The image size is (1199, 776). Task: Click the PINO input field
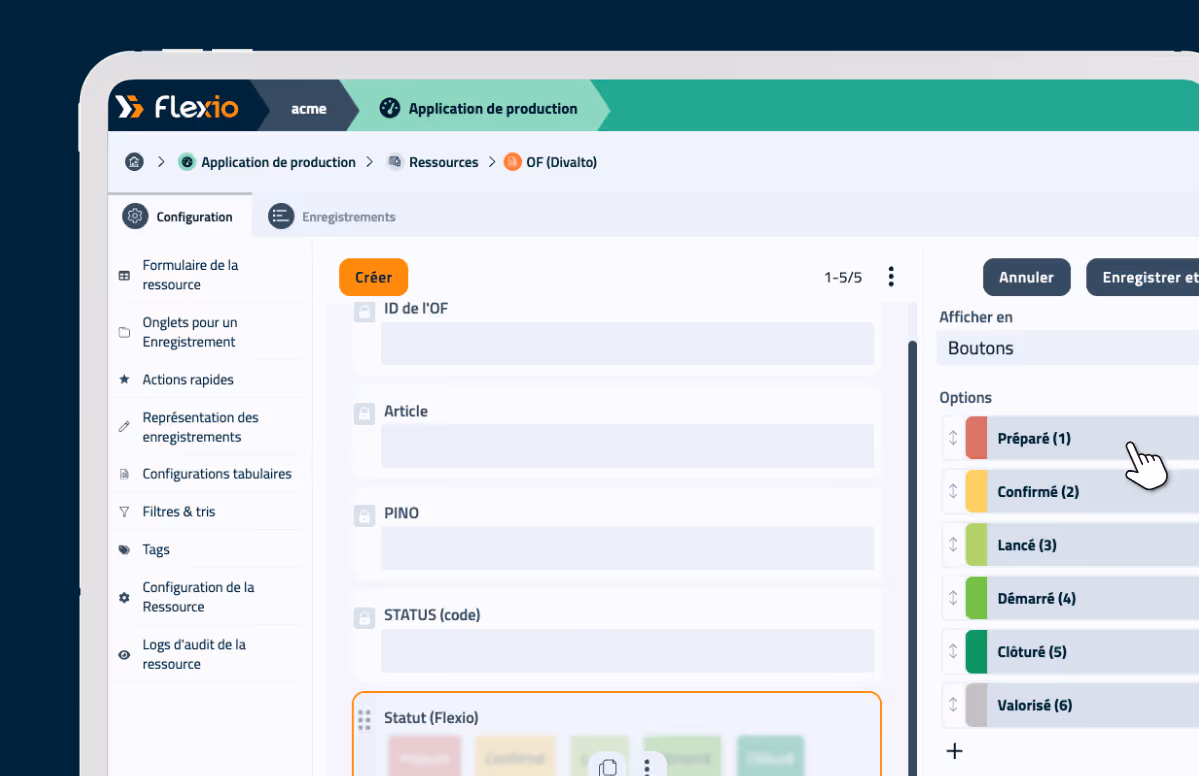[x=627, y=547]
